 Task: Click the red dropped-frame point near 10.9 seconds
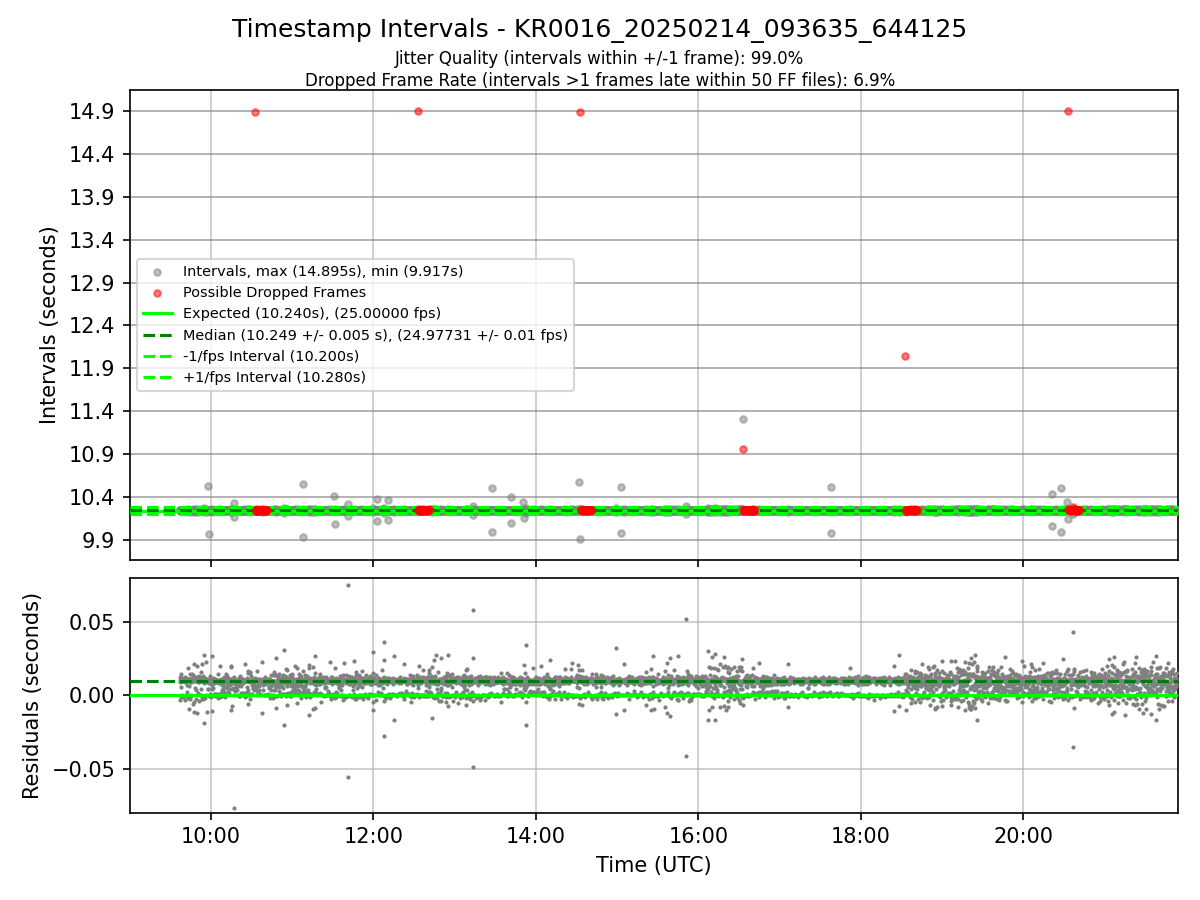coord(743,449)
